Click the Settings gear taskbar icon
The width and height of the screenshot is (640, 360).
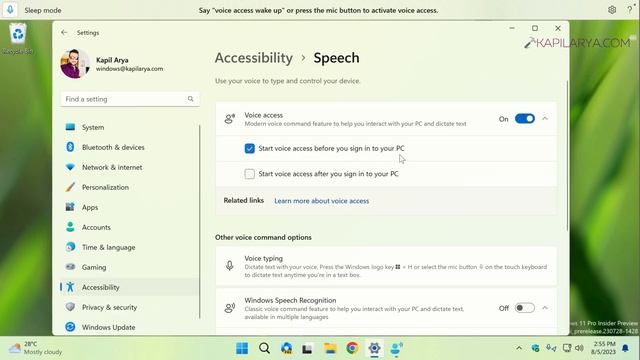(374, 348)
